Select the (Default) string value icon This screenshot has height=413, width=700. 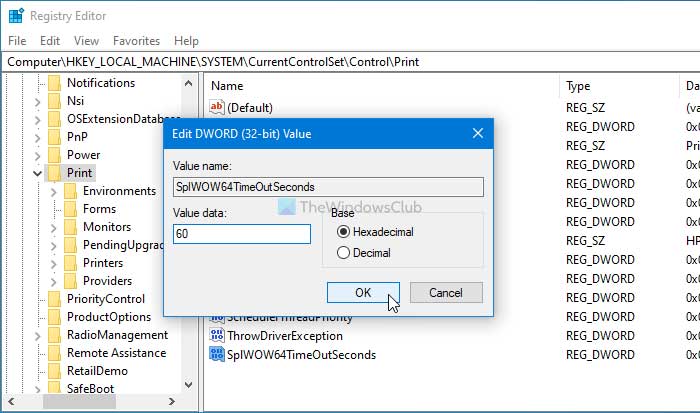[x=217, y=107]
